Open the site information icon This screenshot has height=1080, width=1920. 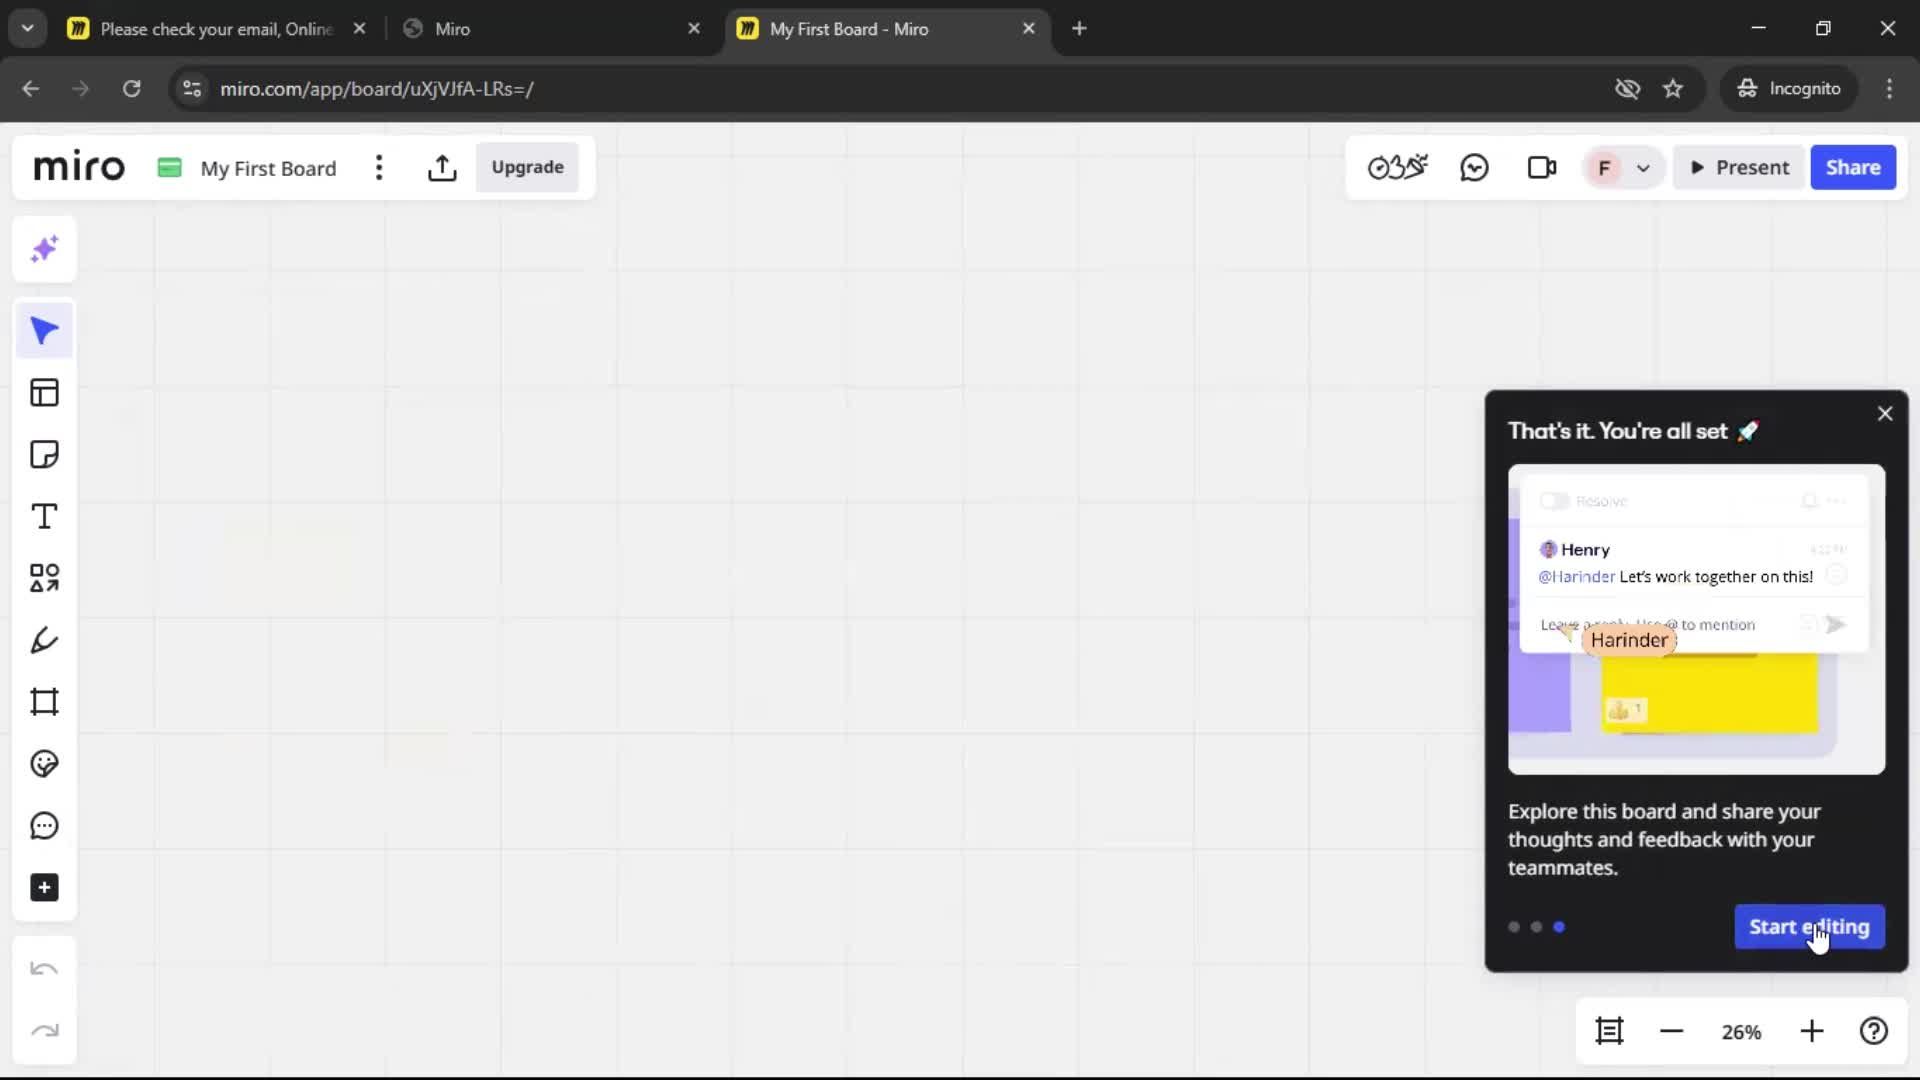(192, 89)
